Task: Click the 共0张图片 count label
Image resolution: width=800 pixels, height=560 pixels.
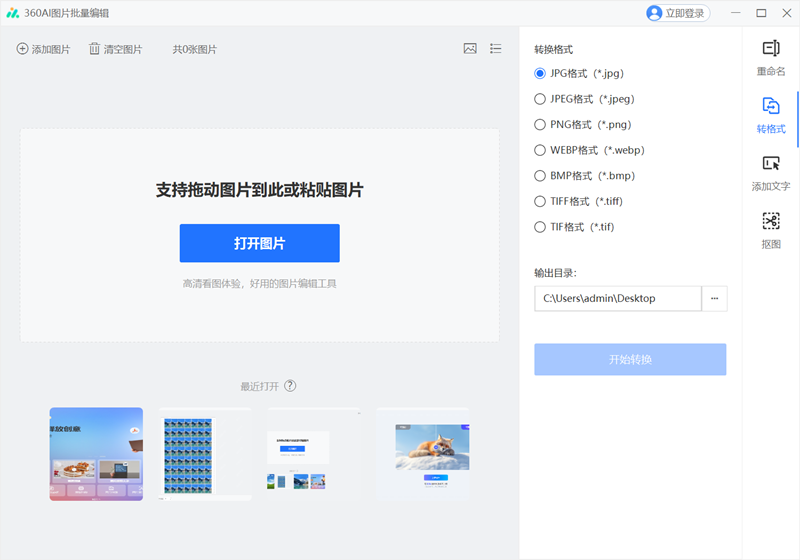Action: 194,49
